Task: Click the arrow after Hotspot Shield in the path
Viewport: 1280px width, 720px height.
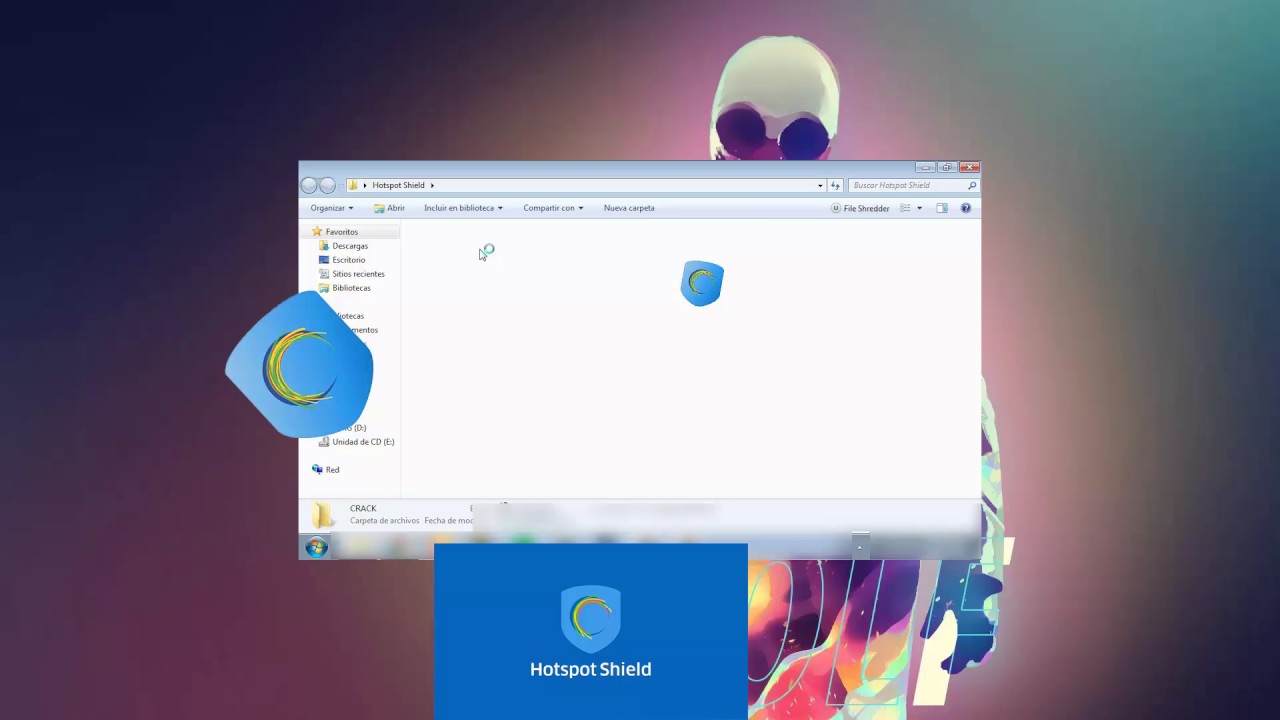Action: 432,185
